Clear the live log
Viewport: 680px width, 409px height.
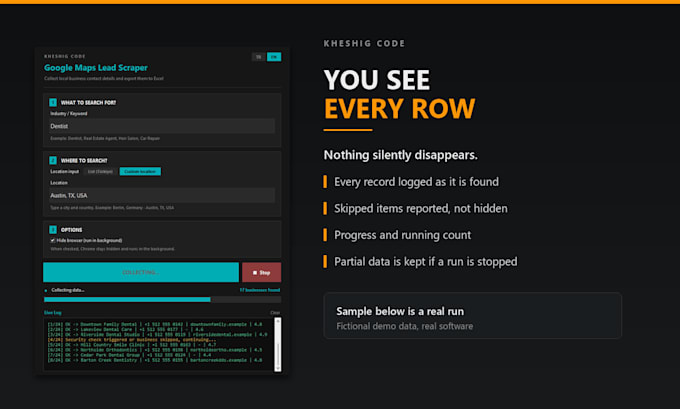(275, 313)
